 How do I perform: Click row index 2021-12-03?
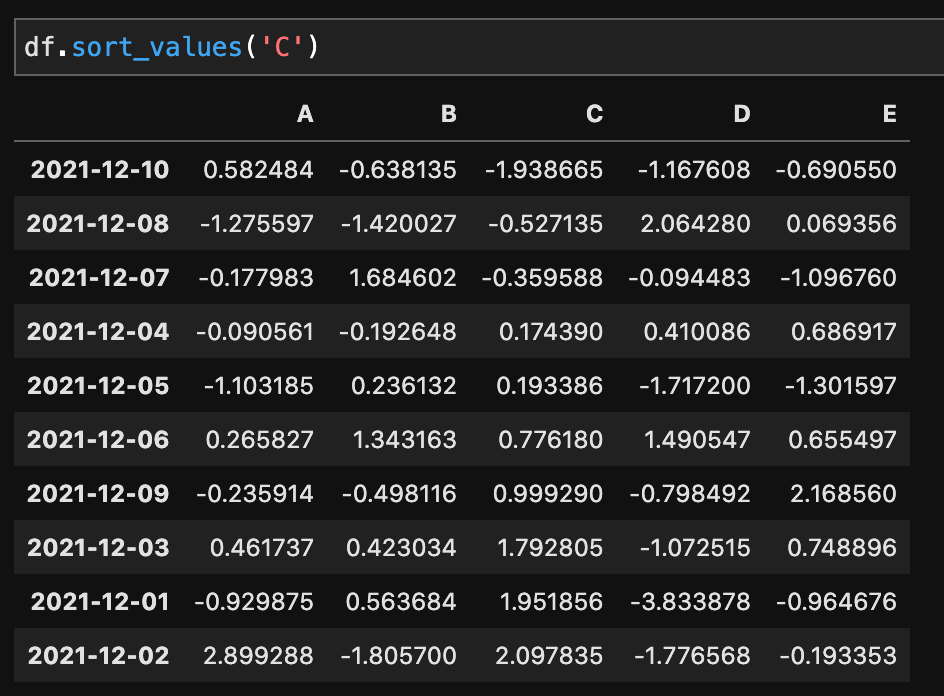click(x=98, y=548)
